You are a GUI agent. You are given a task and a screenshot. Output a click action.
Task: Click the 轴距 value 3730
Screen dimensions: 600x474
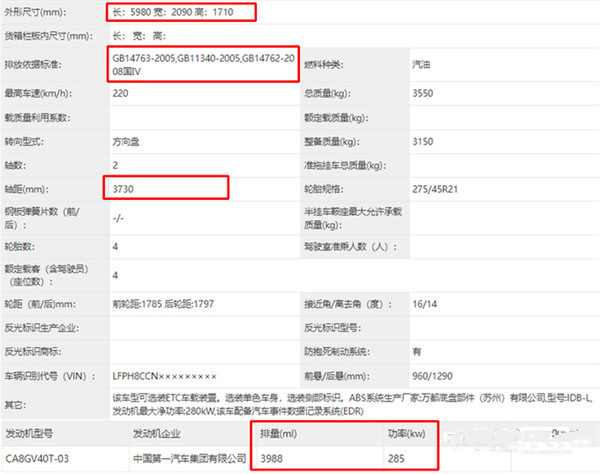(126, 188)
